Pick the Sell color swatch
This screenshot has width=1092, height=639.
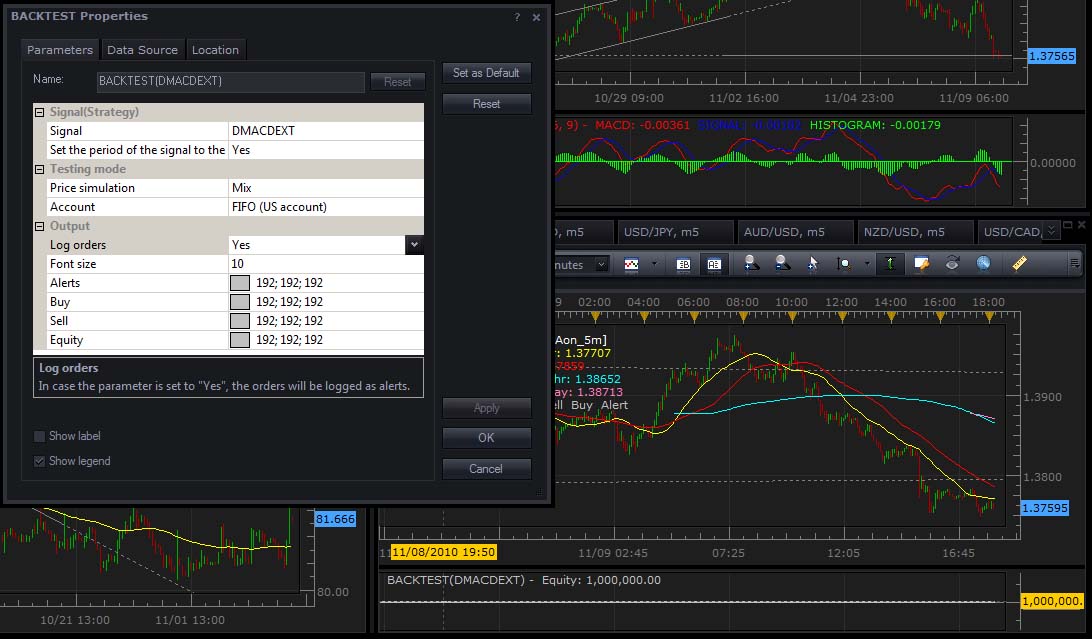(240, 320)
